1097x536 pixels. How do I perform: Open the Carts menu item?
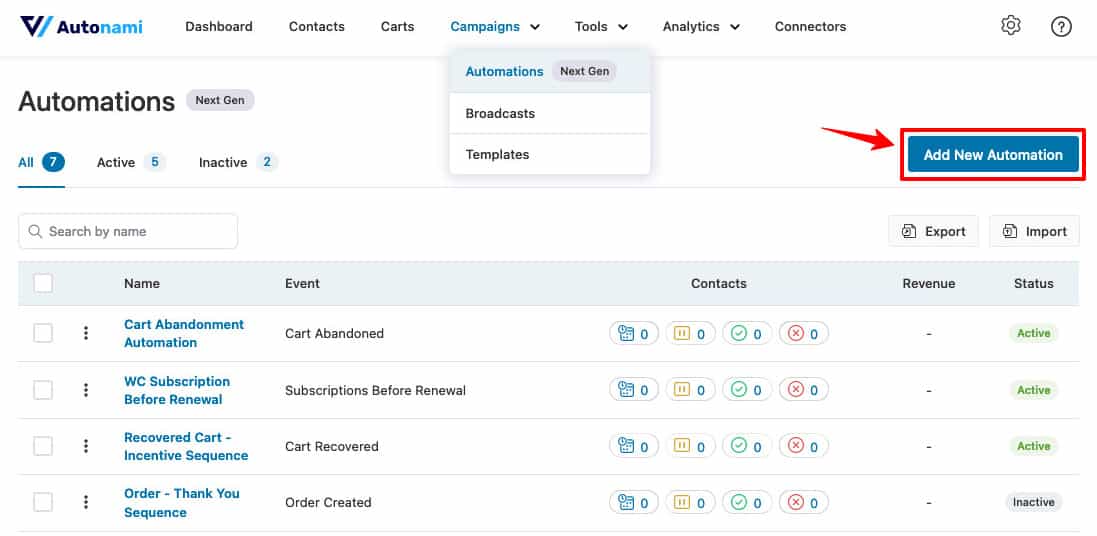point(397,27)
